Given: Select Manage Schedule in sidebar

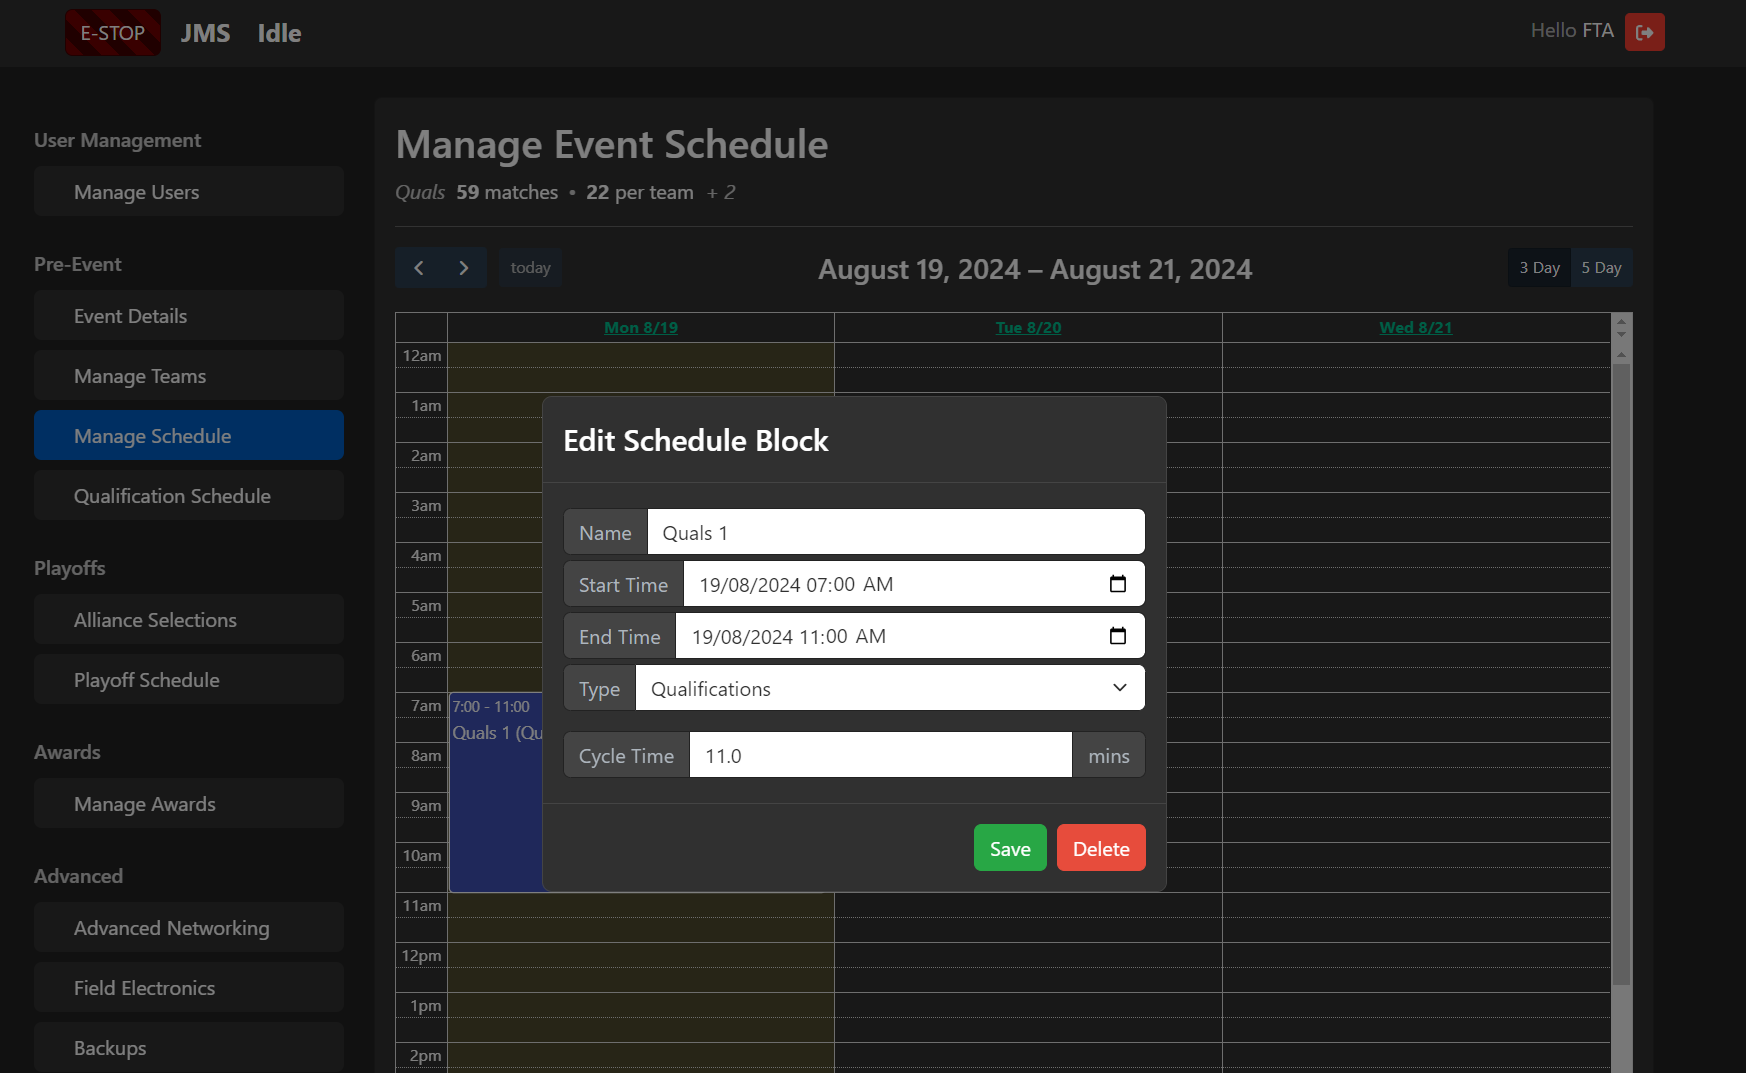Looking at the screenshot, I should (x=189, y=436).
